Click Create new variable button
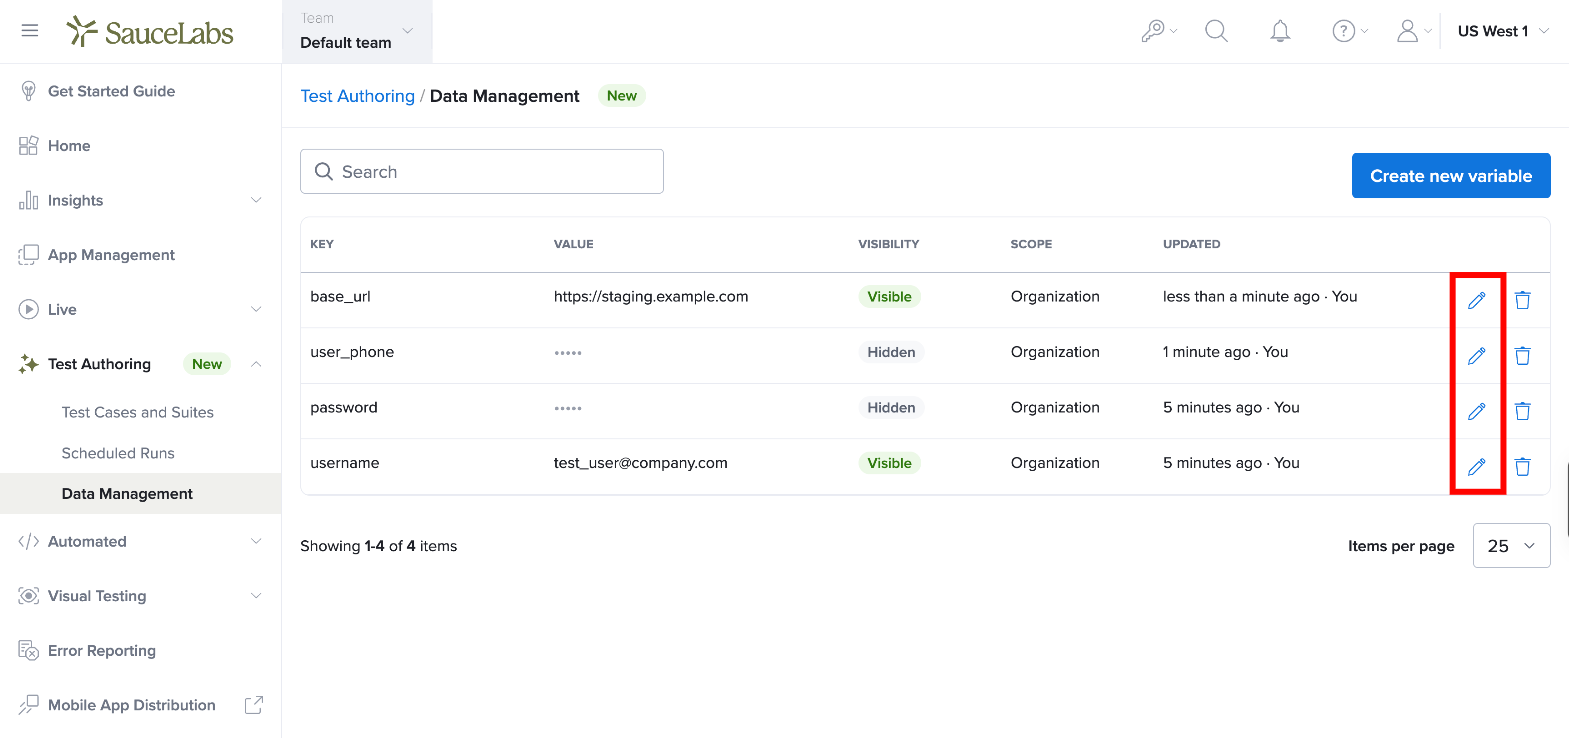1569x738 pixels. (1451, 176)
